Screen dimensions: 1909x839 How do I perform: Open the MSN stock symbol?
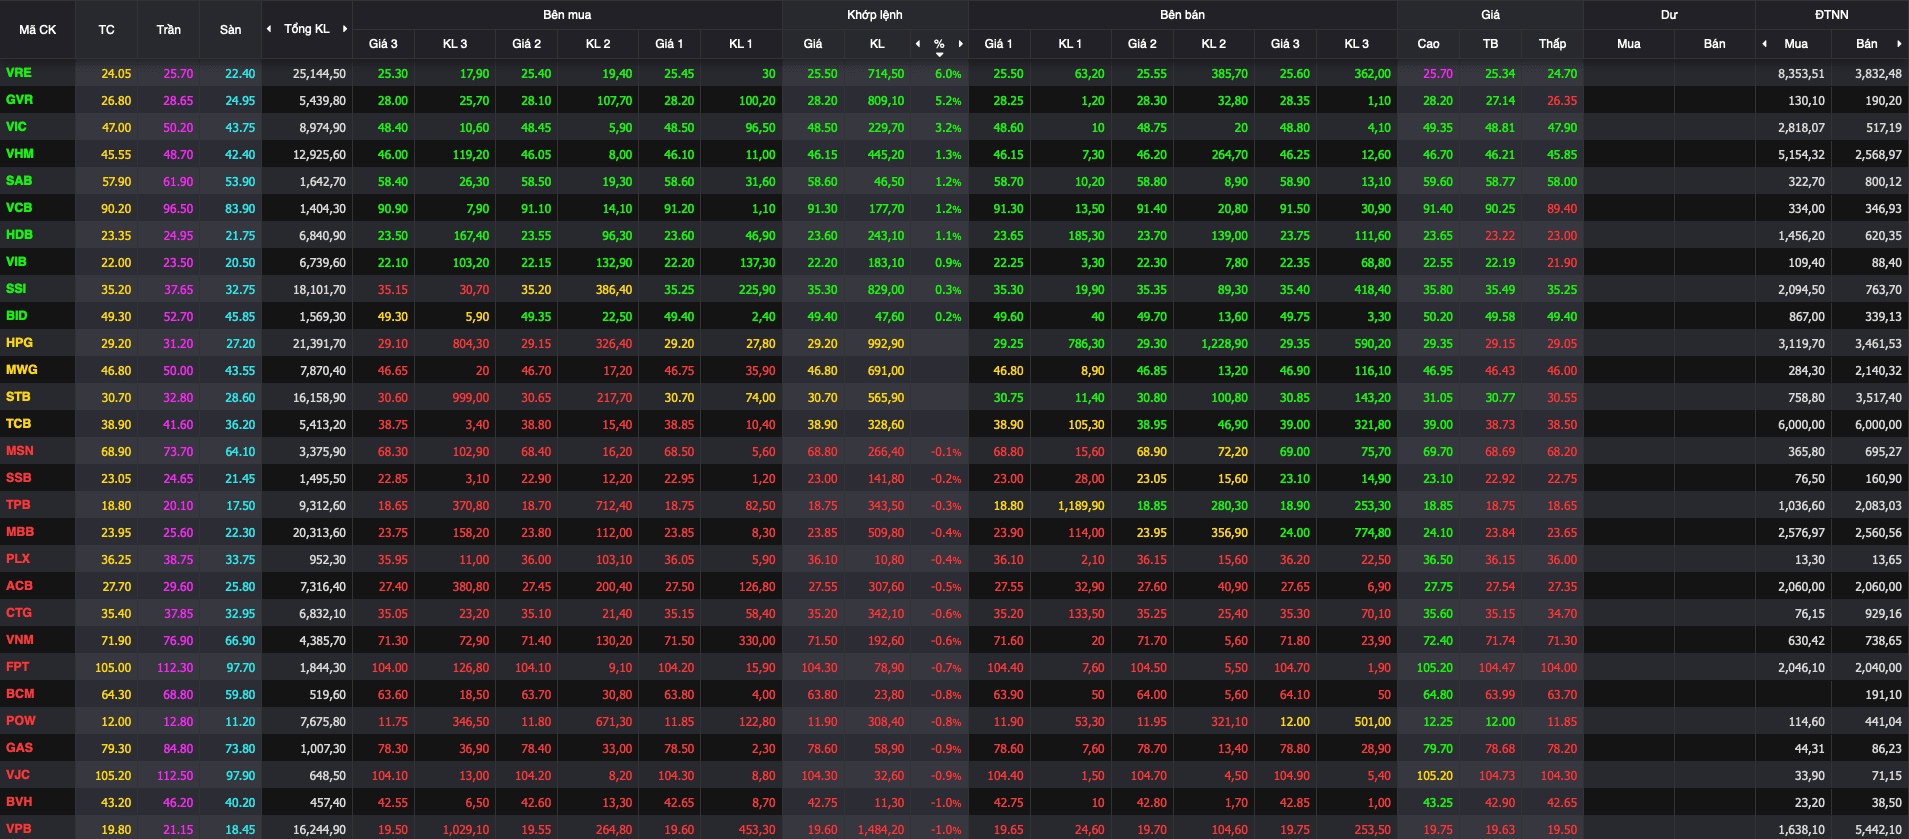click(20, 451)
